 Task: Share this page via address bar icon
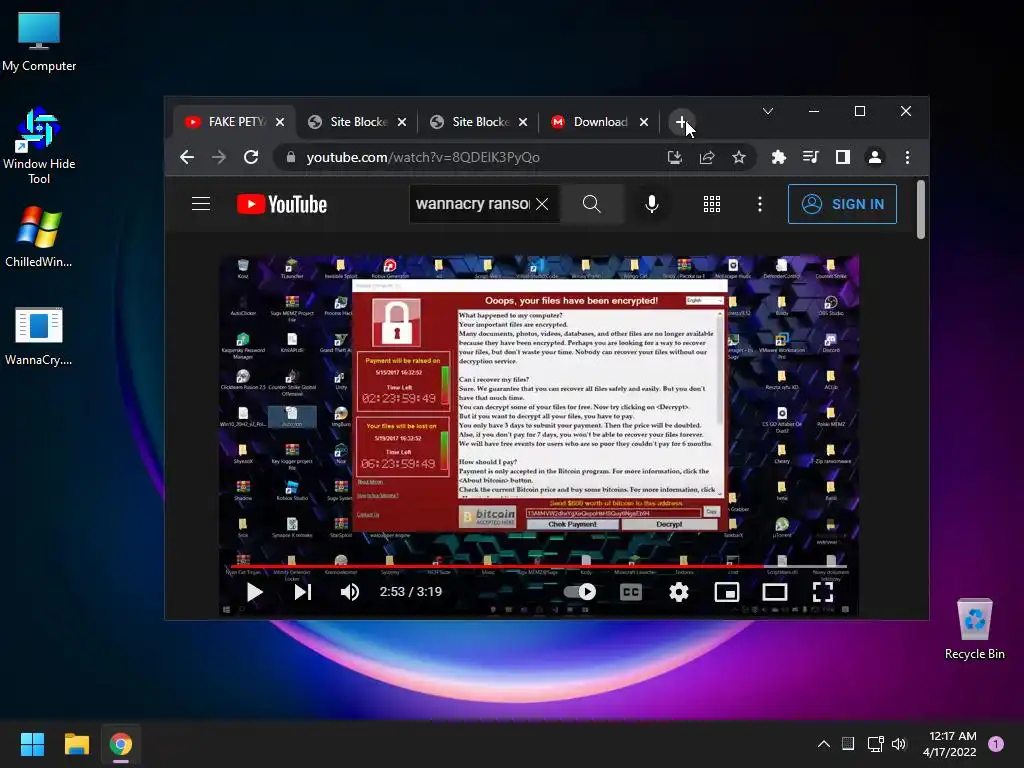707,157
